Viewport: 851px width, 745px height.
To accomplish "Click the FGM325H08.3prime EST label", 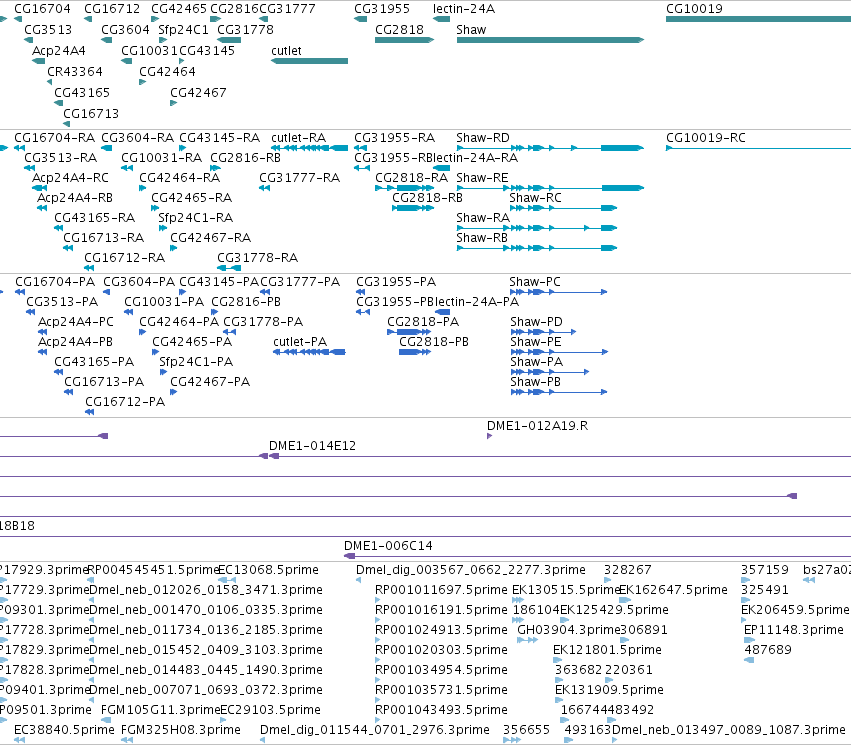I will point(181,730).
